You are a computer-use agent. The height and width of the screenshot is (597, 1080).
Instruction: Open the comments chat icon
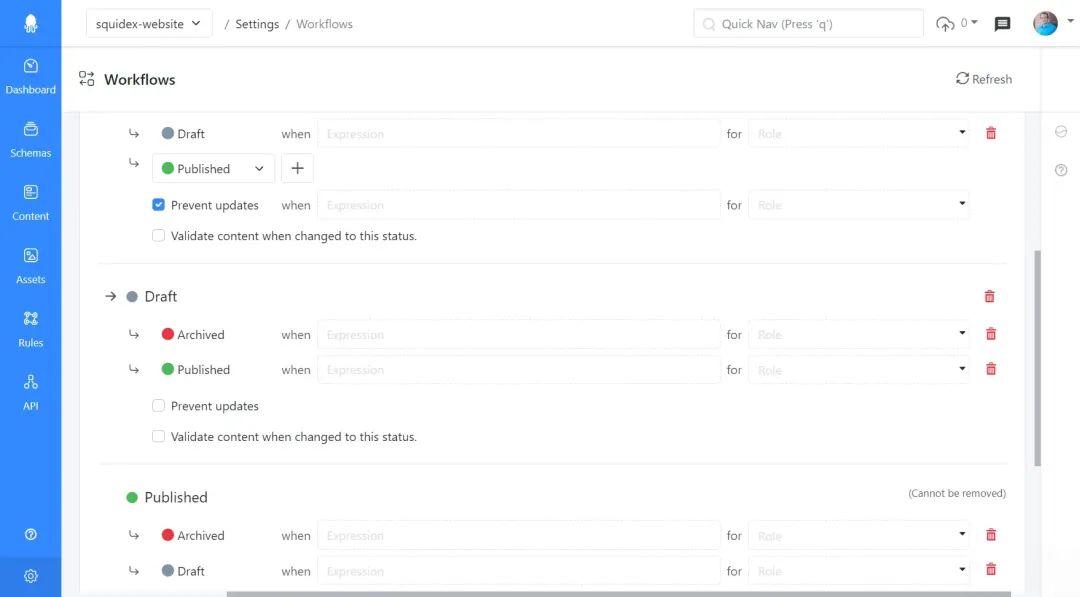(1002, 24)
